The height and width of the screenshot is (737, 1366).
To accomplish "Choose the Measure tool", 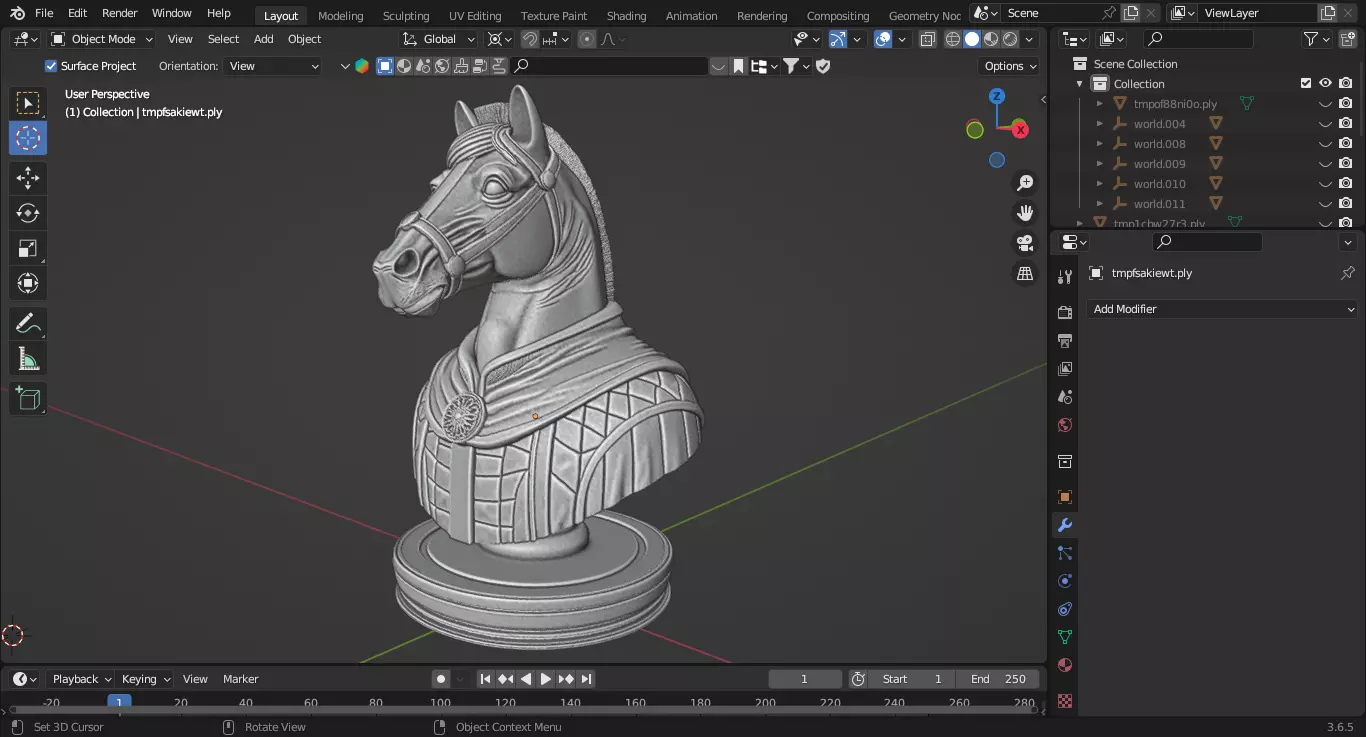I will (28, 358).
